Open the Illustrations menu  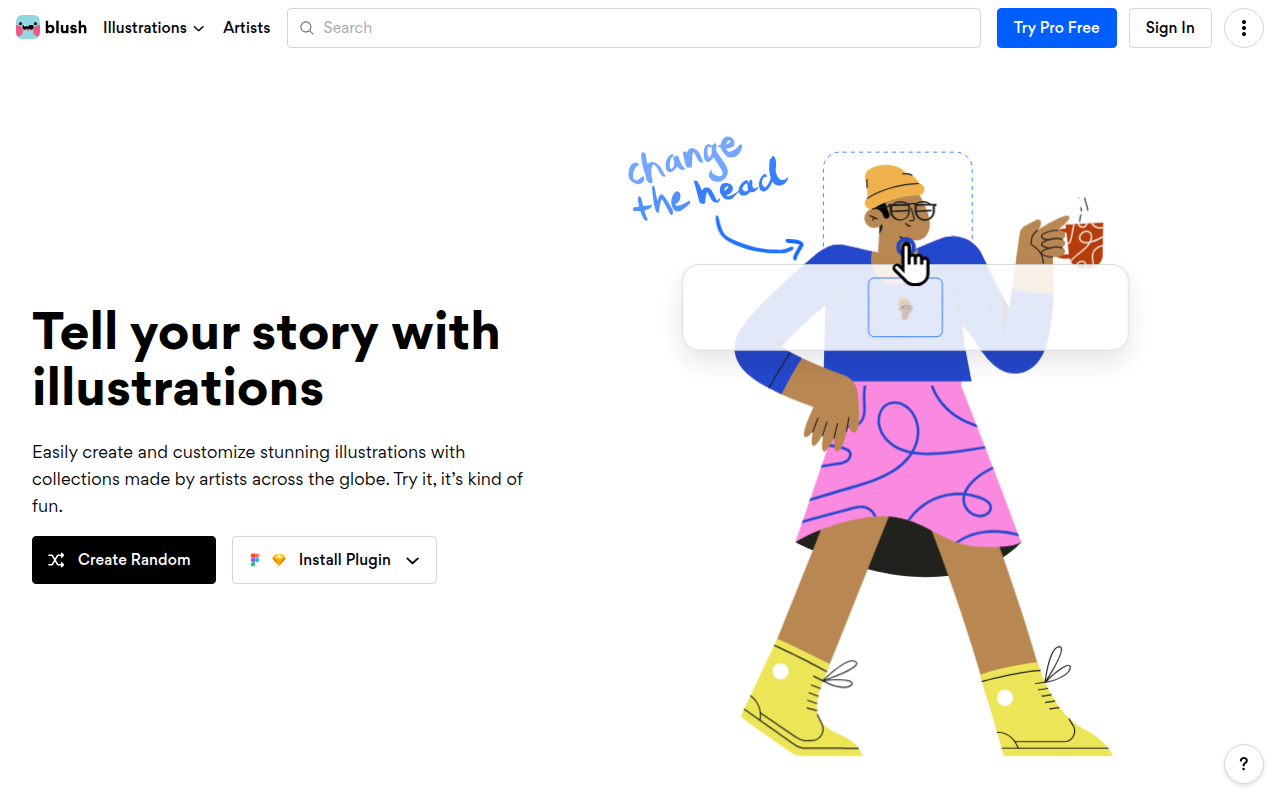pos(154,28)
